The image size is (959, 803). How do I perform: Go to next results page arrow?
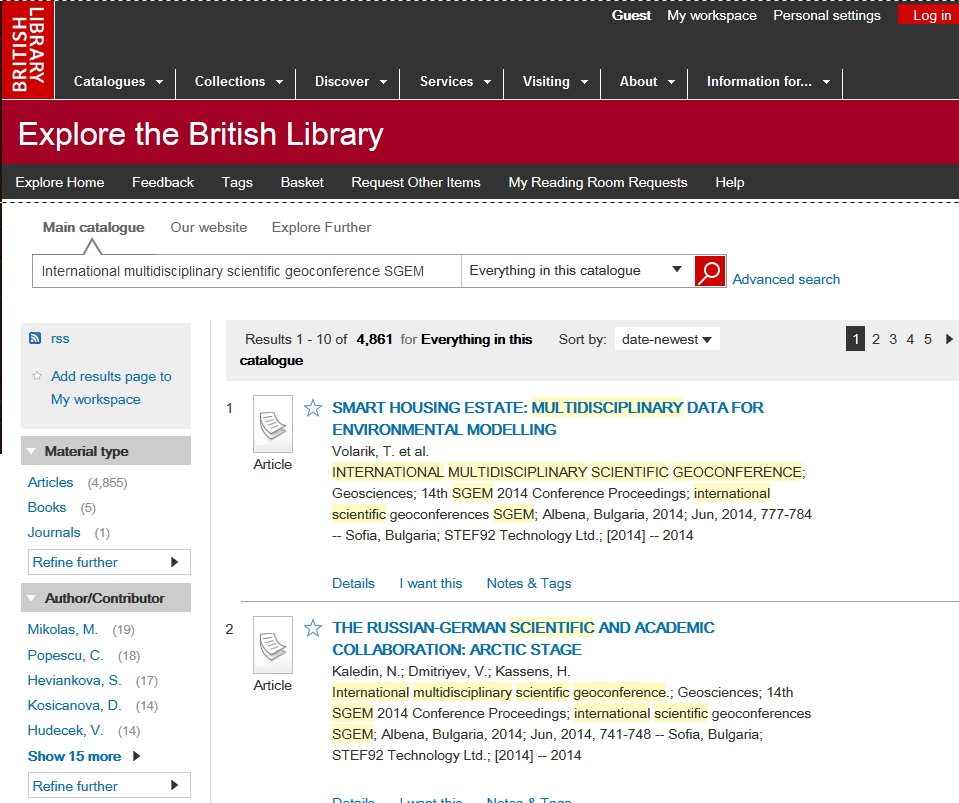[949, 339]
